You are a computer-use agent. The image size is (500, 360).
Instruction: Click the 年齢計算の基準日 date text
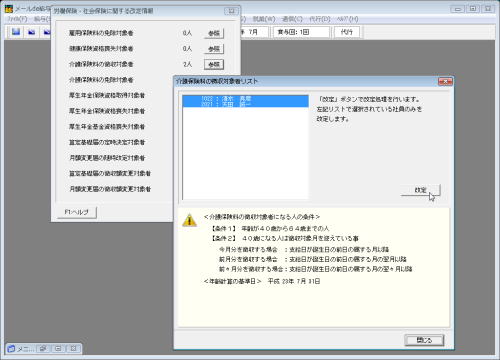[x=294, y=281]
